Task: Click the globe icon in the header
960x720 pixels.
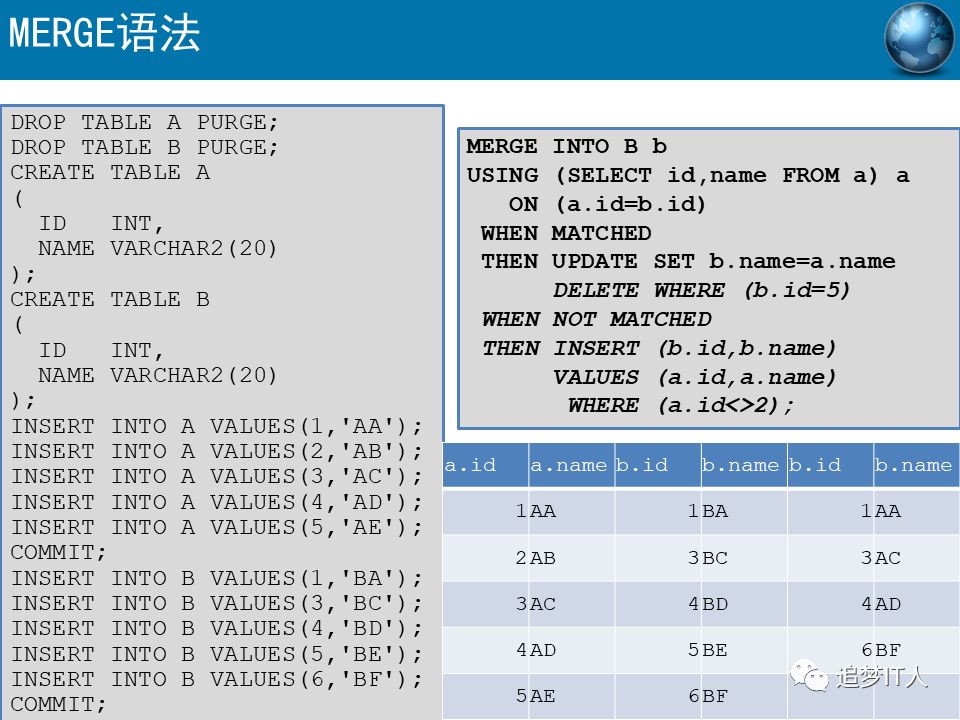Action: click(919, 38)
